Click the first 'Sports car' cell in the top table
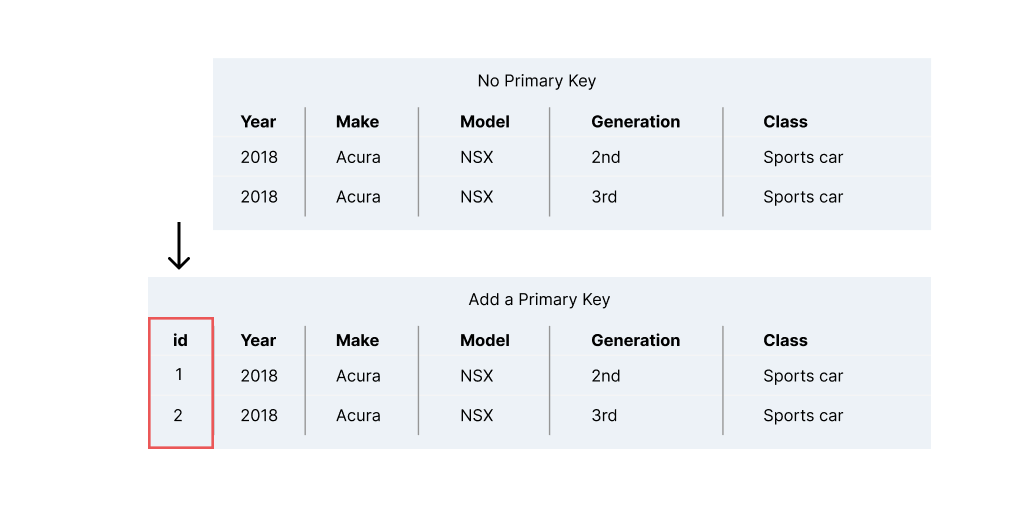Image resolution: width=1024 pixels, height=514 pixels. coord(802,158)
